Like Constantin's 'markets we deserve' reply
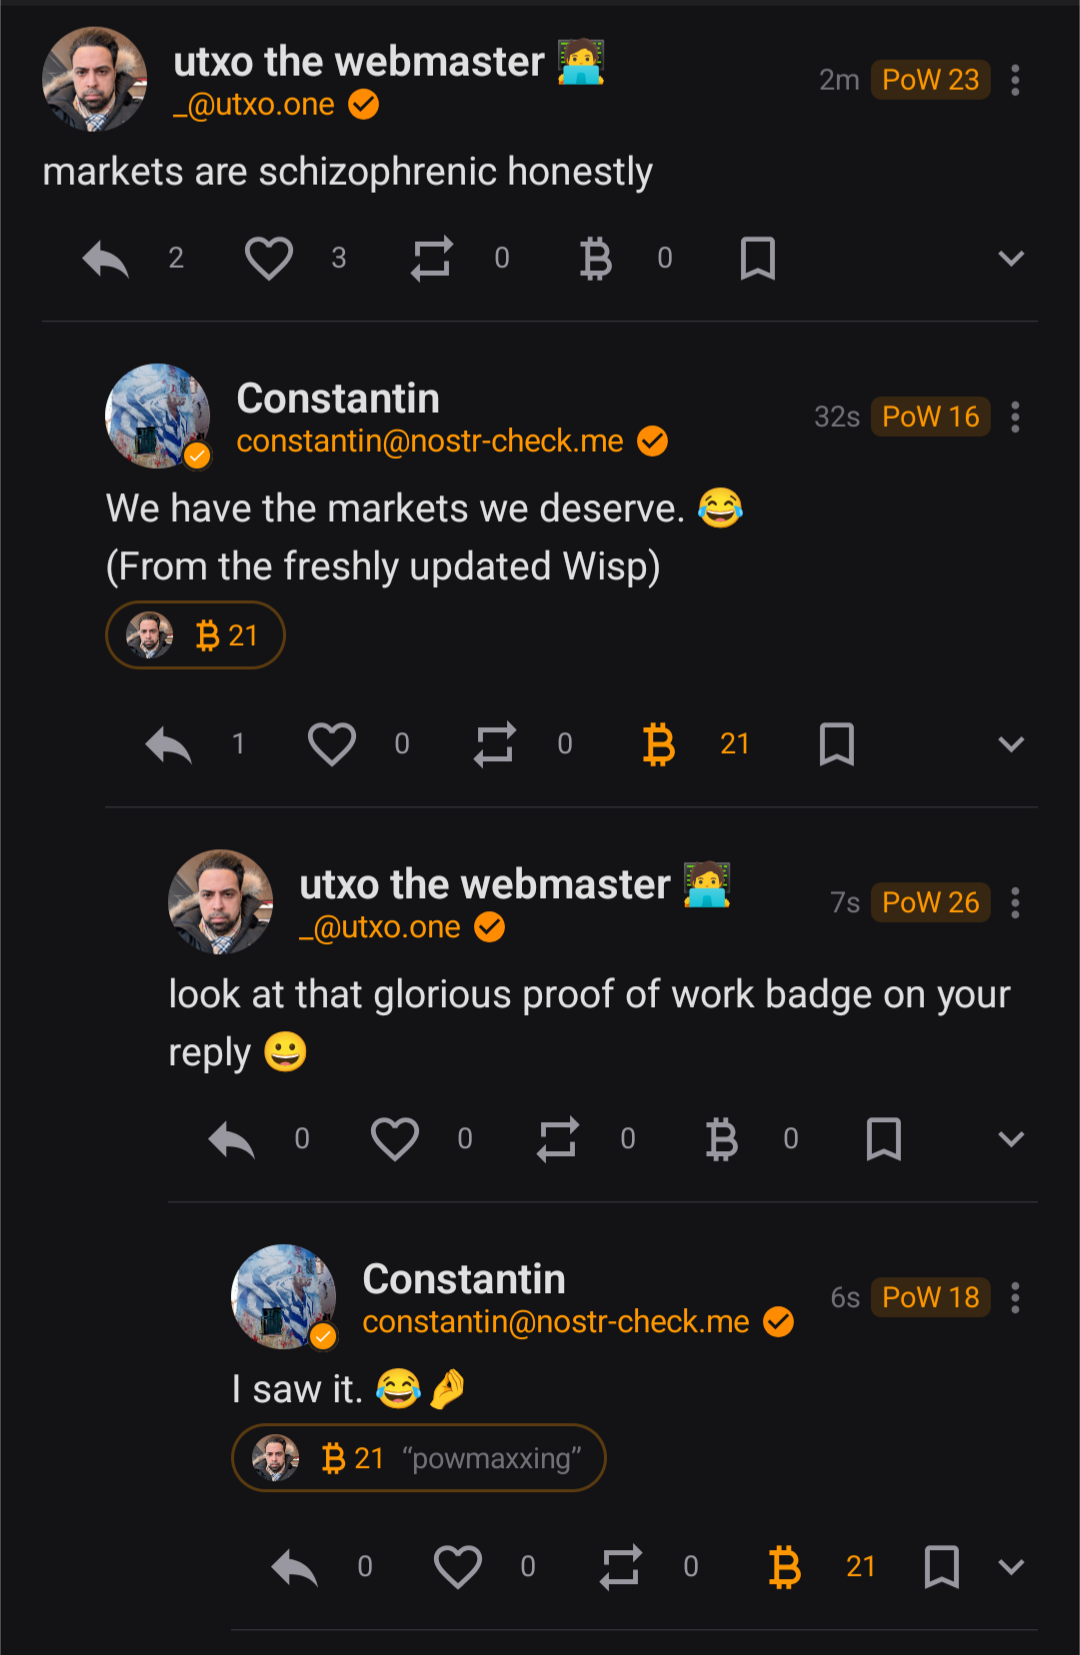 tap(332, 744)
